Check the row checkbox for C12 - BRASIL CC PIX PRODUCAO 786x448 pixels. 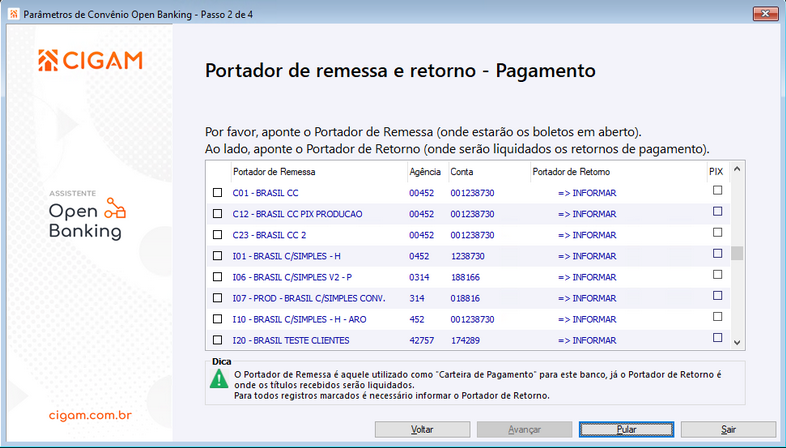[x=218, y=213]
